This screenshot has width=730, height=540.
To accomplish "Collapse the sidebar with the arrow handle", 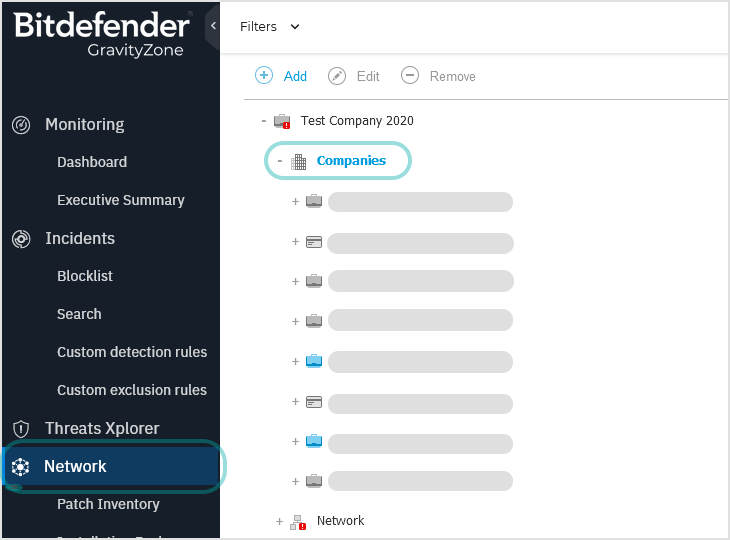I will [213, 26].
